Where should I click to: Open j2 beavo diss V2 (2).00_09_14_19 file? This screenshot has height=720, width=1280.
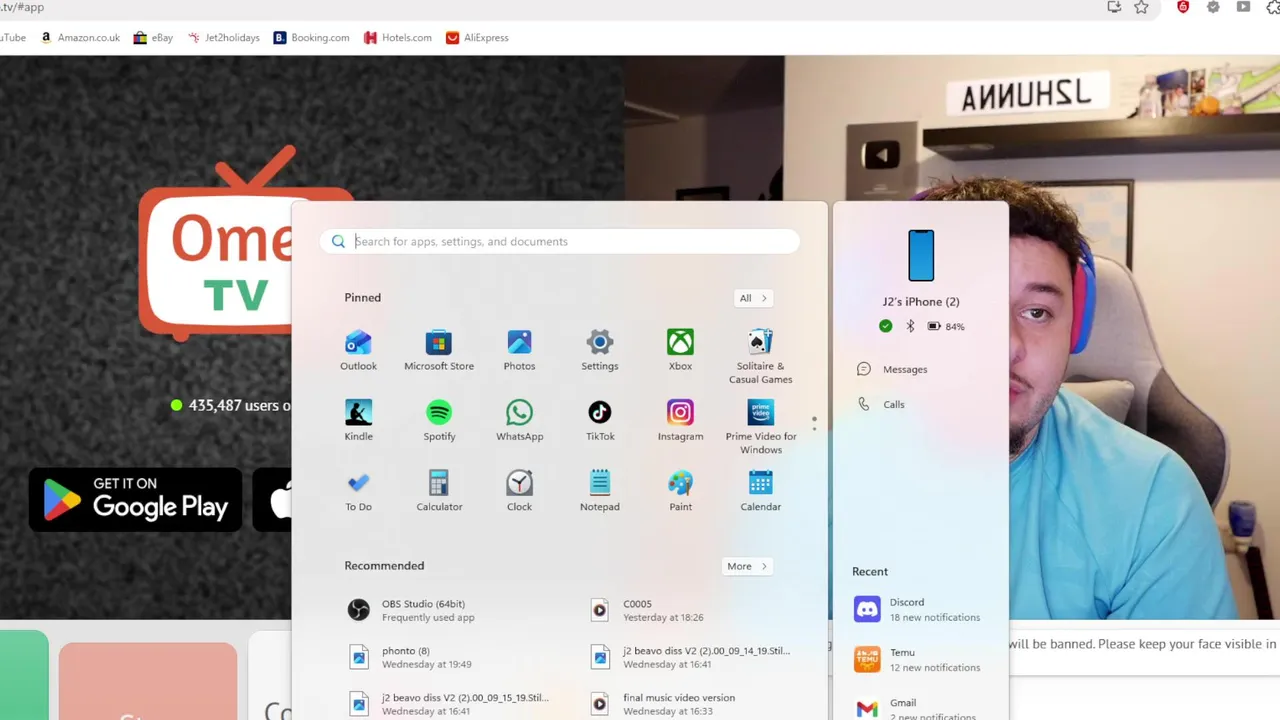690,657
